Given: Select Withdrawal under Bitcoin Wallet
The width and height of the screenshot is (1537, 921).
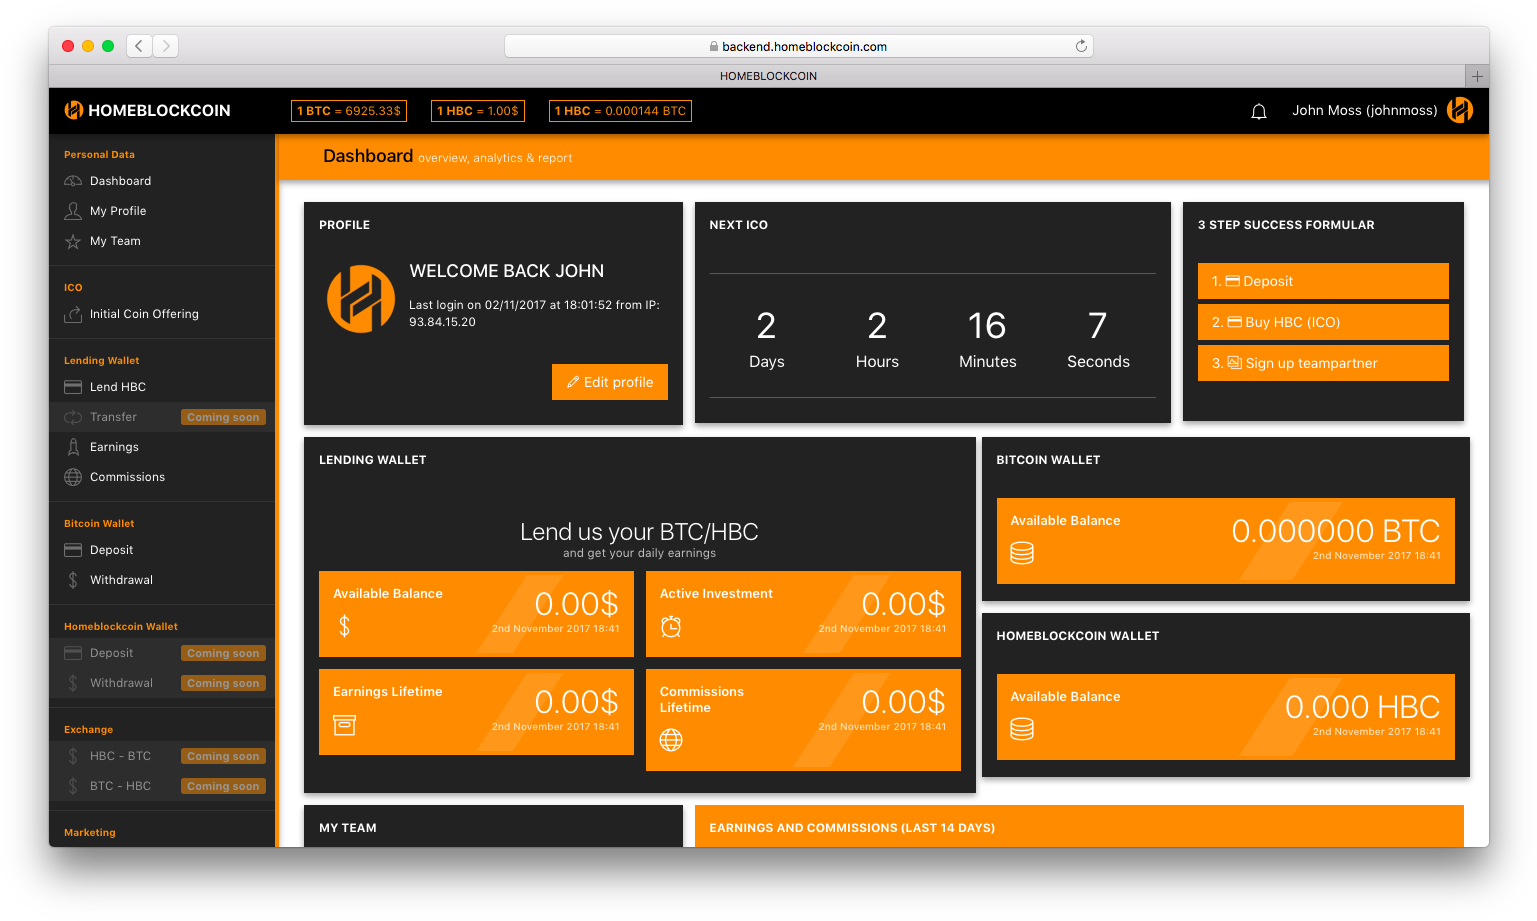Looking at the screenshot, I should pyautogui.click(x=121, y=580).
